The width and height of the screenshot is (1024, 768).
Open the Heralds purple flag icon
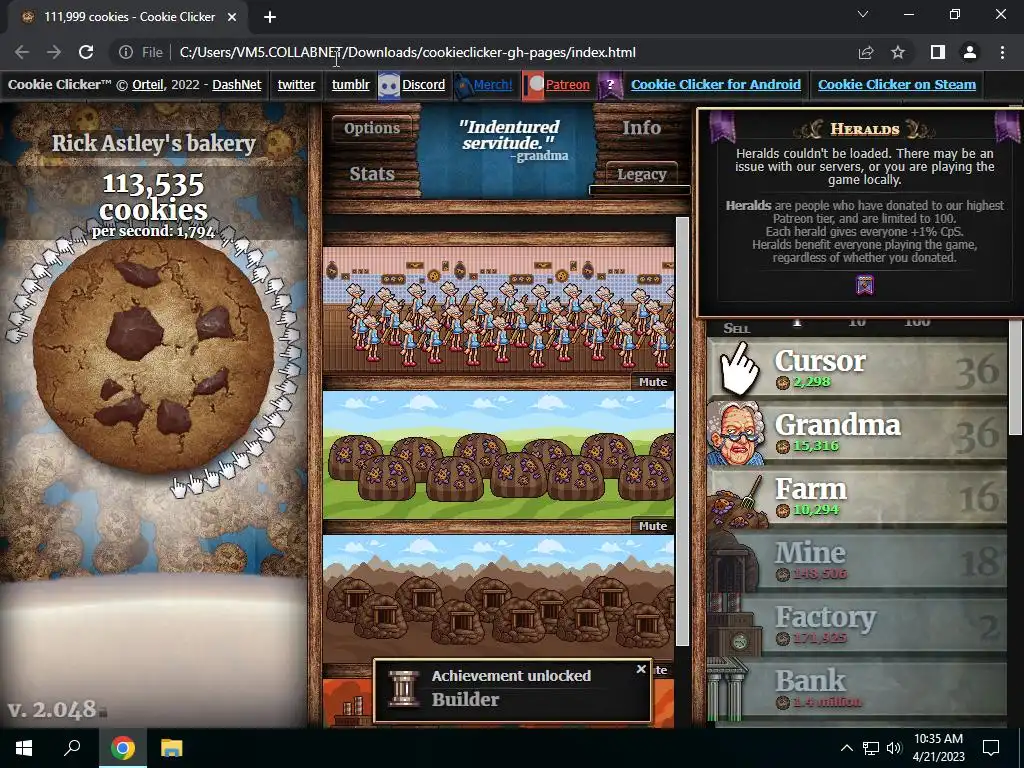click(610, 86)
